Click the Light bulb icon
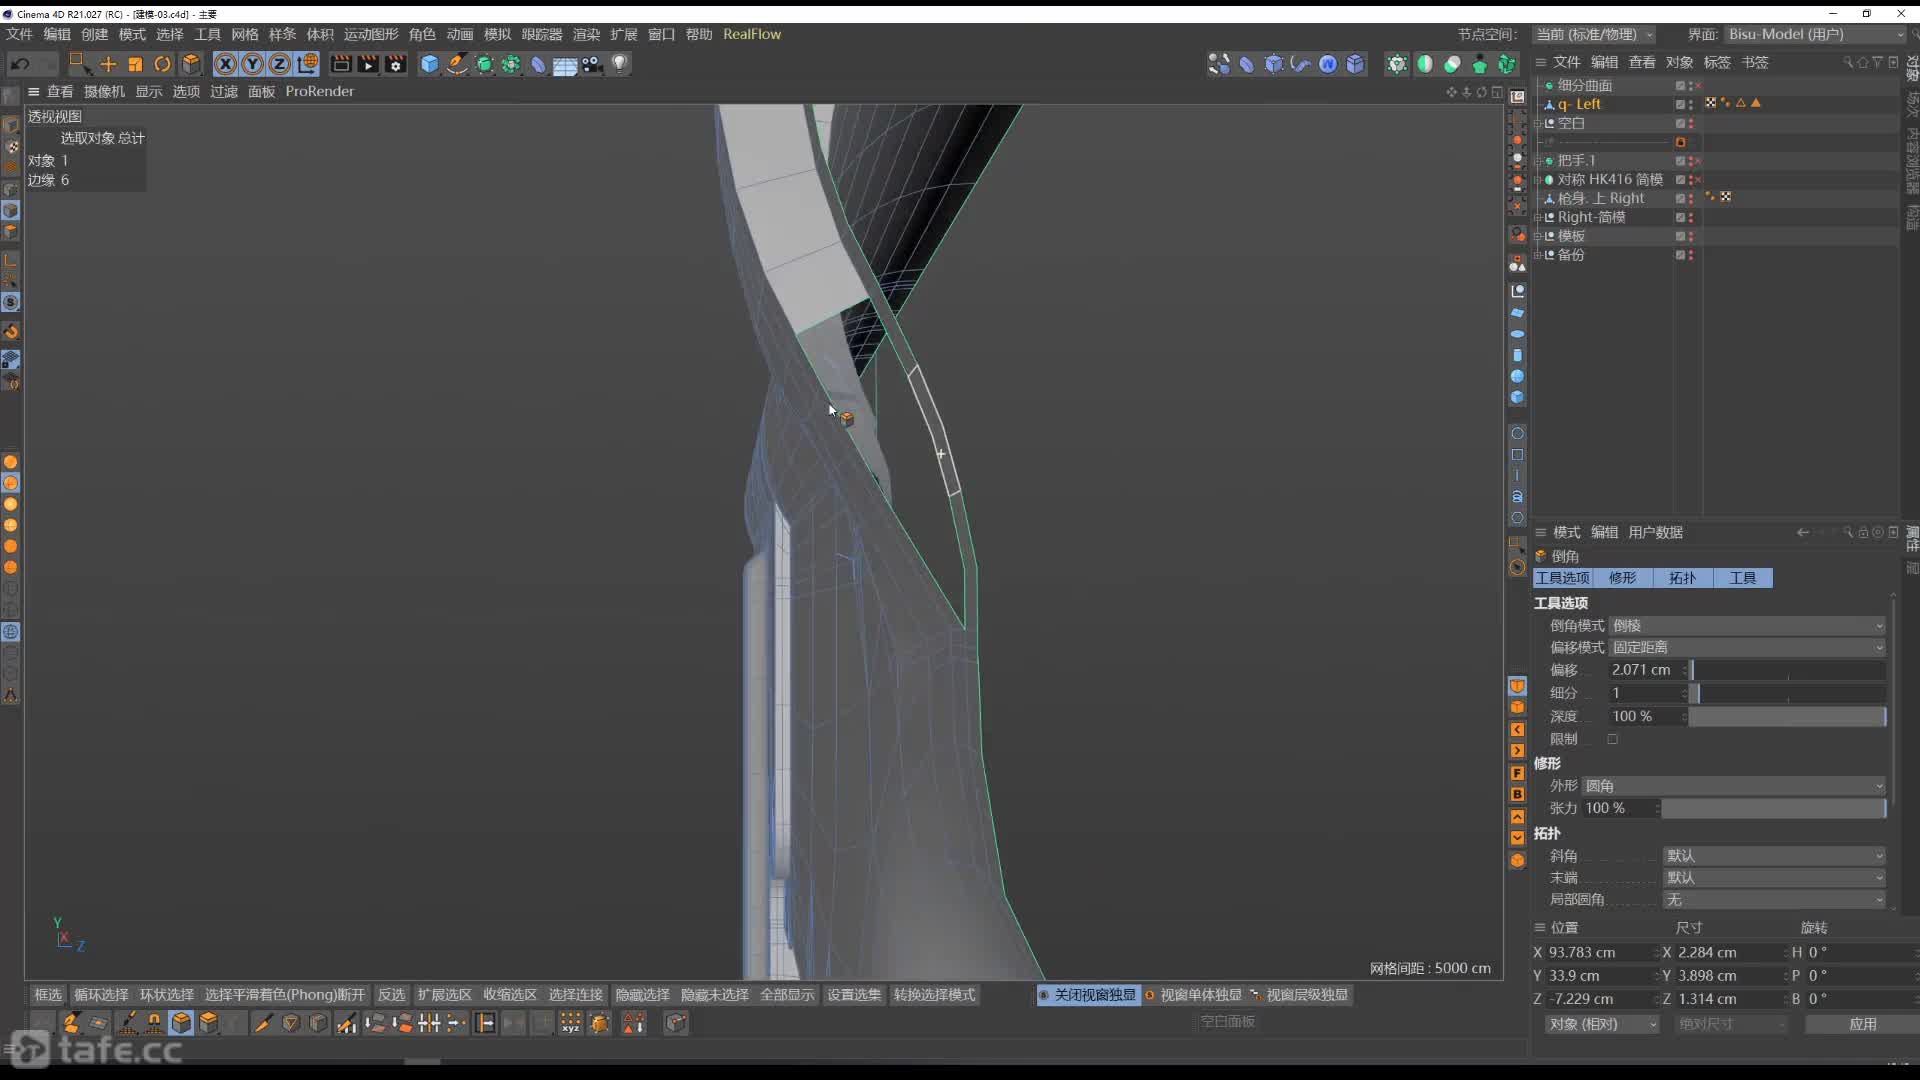 click(x=620, y=64)
